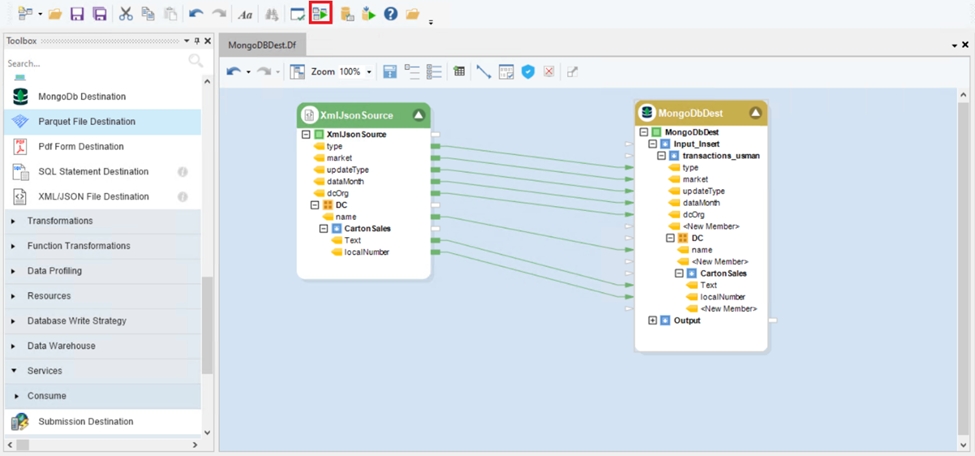975x456 pixels.
Task: Click the Copy icon in main toolbar
Action: coord(147,14)
